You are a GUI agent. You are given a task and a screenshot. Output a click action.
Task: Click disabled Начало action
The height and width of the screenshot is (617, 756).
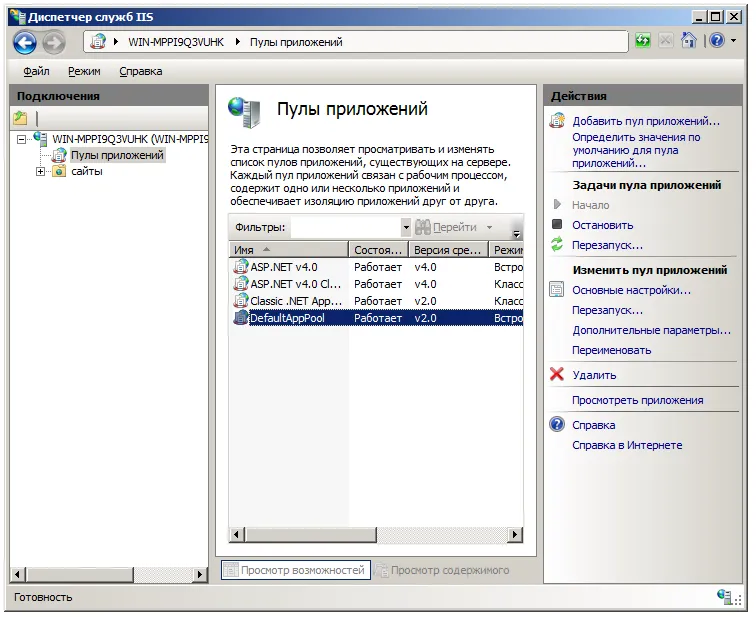coord(590,205)
